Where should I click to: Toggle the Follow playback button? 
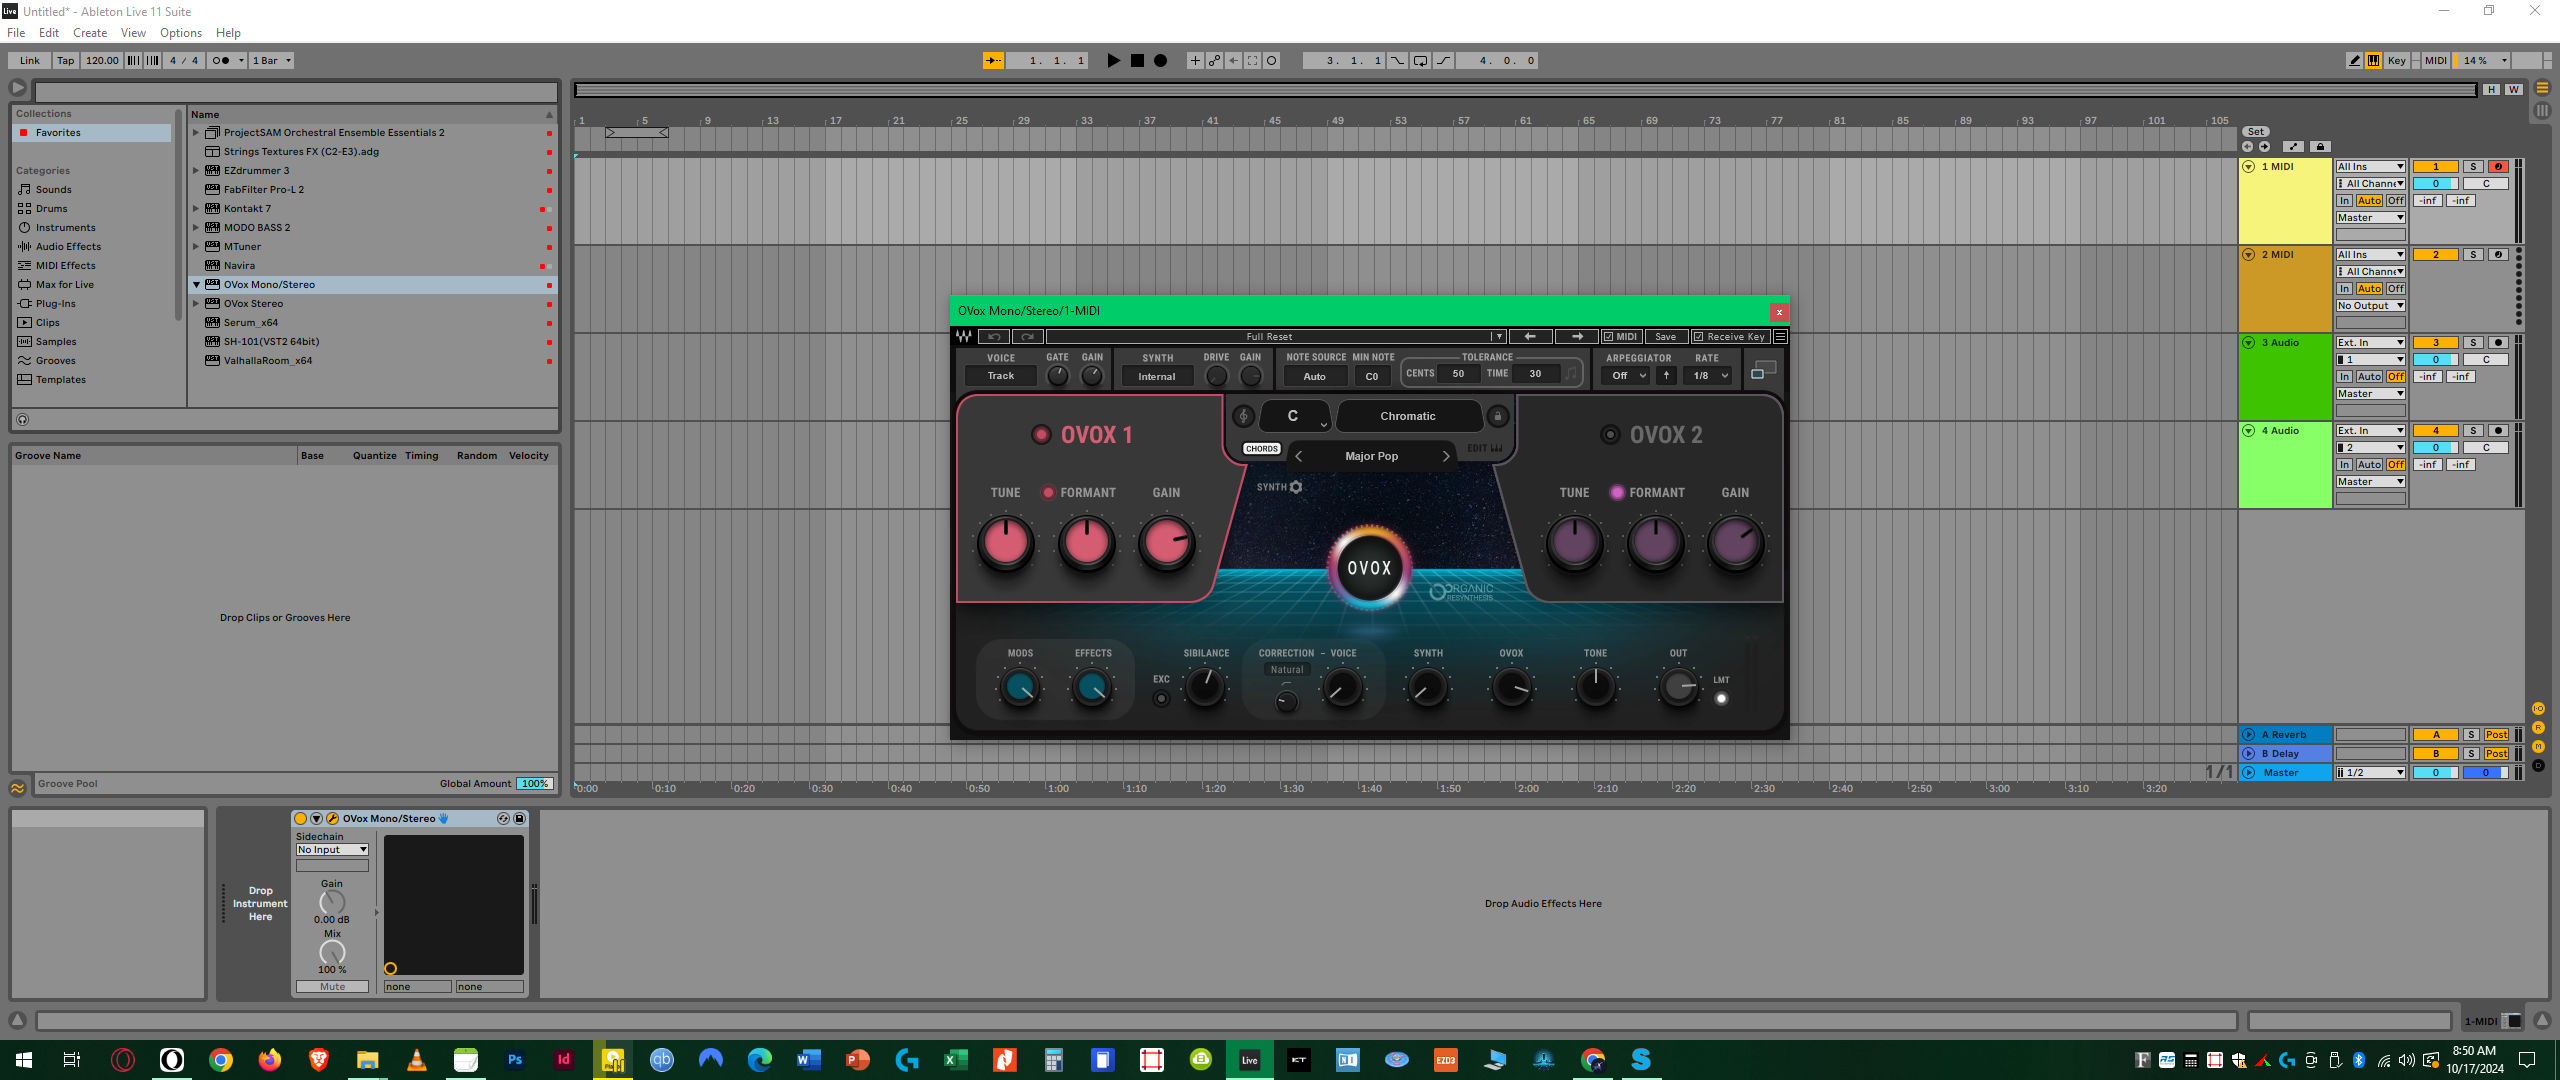(993, 61)
